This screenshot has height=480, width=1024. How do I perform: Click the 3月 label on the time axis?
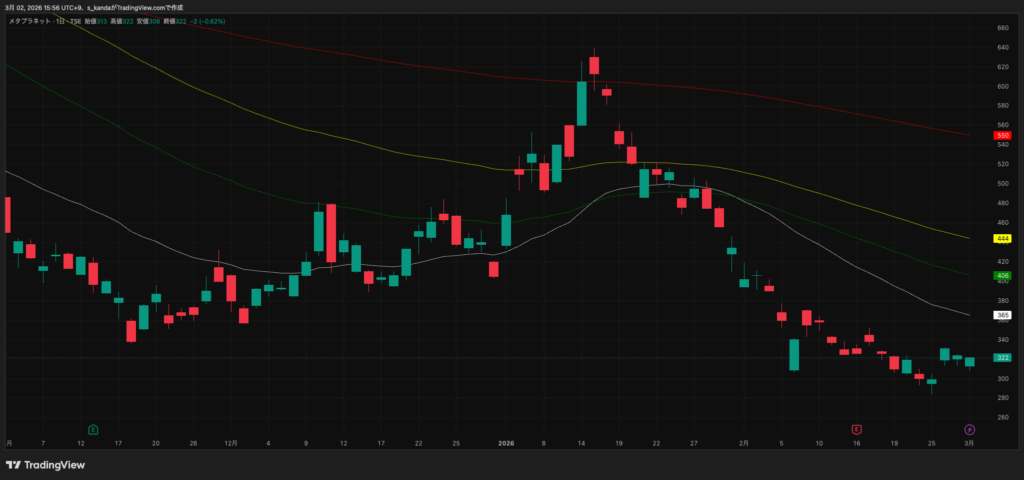click(969, 442)
